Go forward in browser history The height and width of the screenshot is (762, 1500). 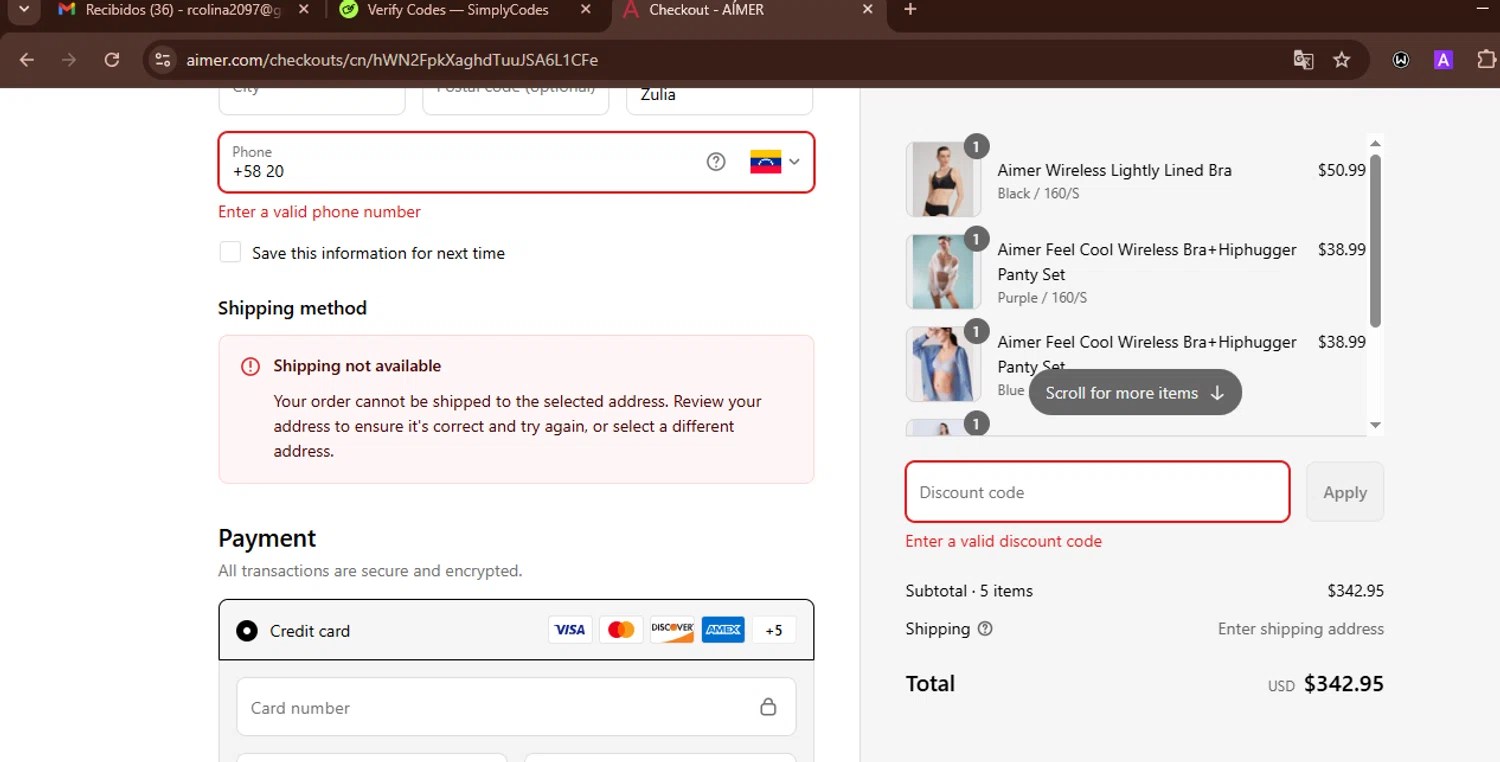click(x=69, y=60)
